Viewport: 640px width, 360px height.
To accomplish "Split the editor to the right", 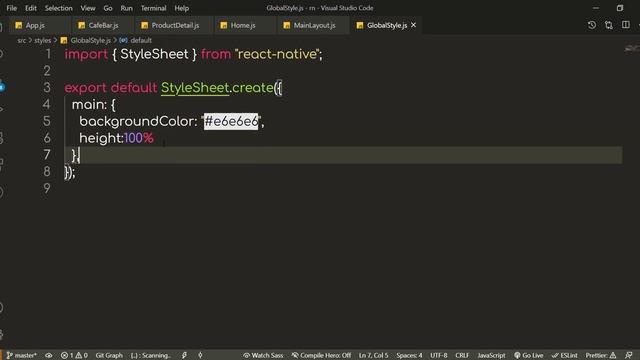I will click(x=626, y=25).
